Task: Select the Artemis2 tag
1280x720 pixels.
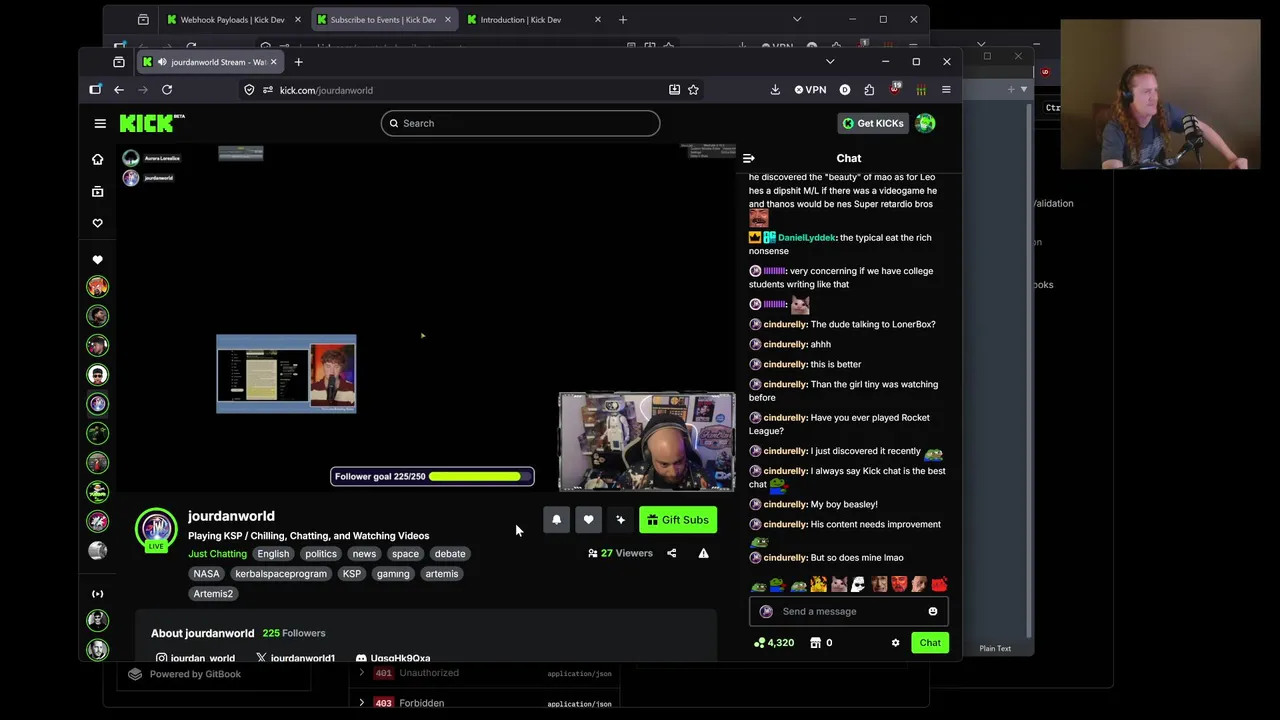Action: point(213,594)
